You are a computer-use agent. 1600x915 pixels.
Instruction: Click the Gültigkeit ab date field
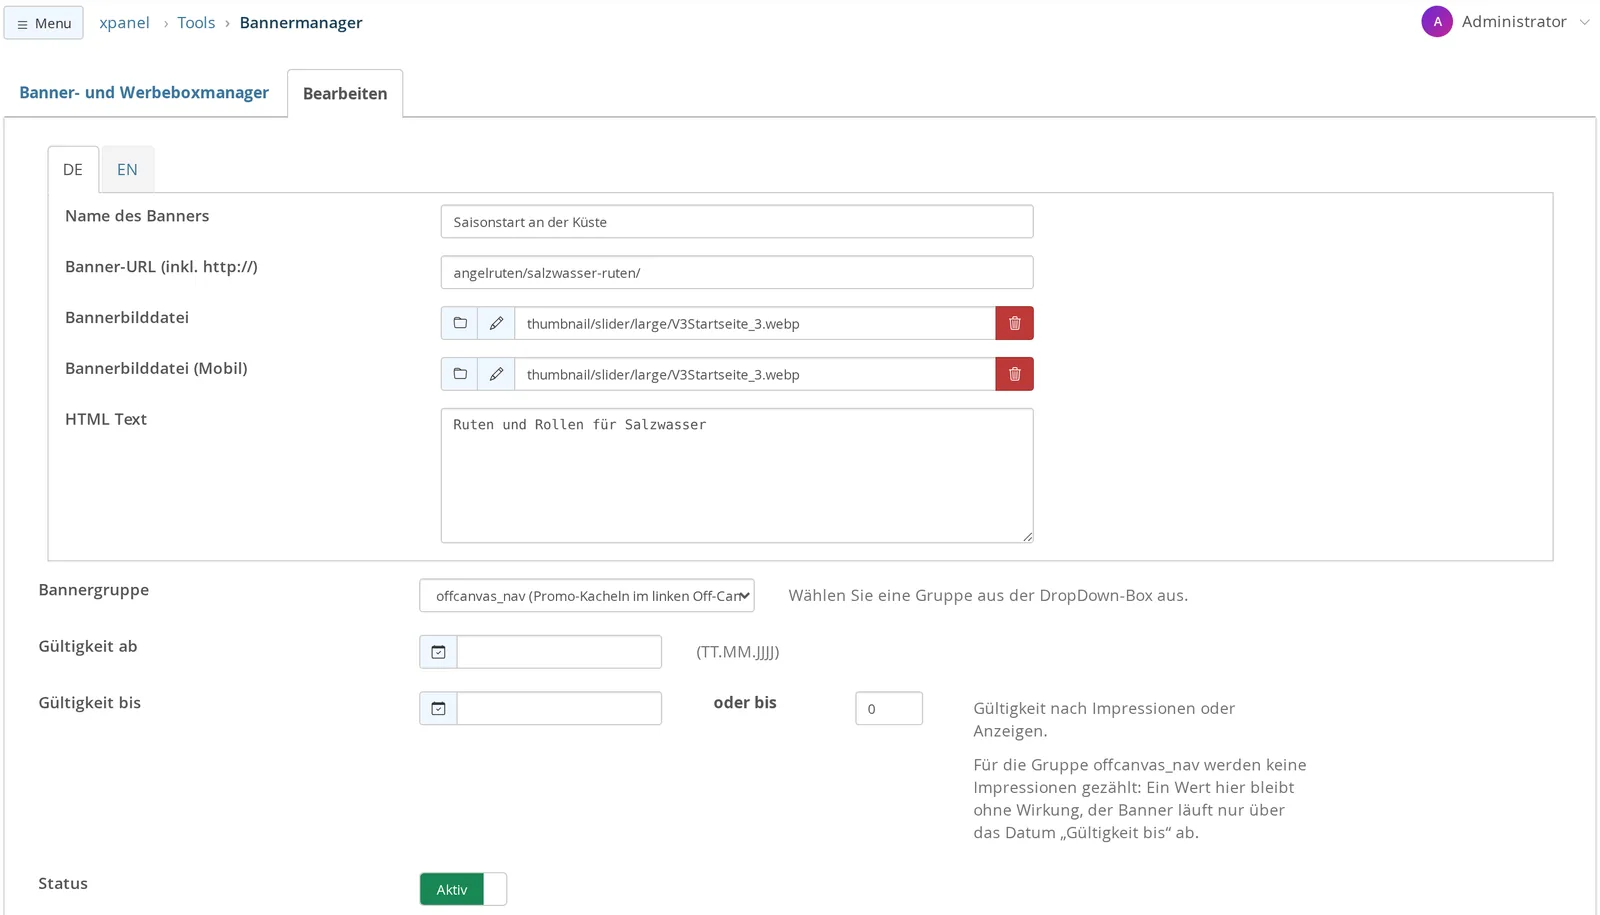[559, 652]
